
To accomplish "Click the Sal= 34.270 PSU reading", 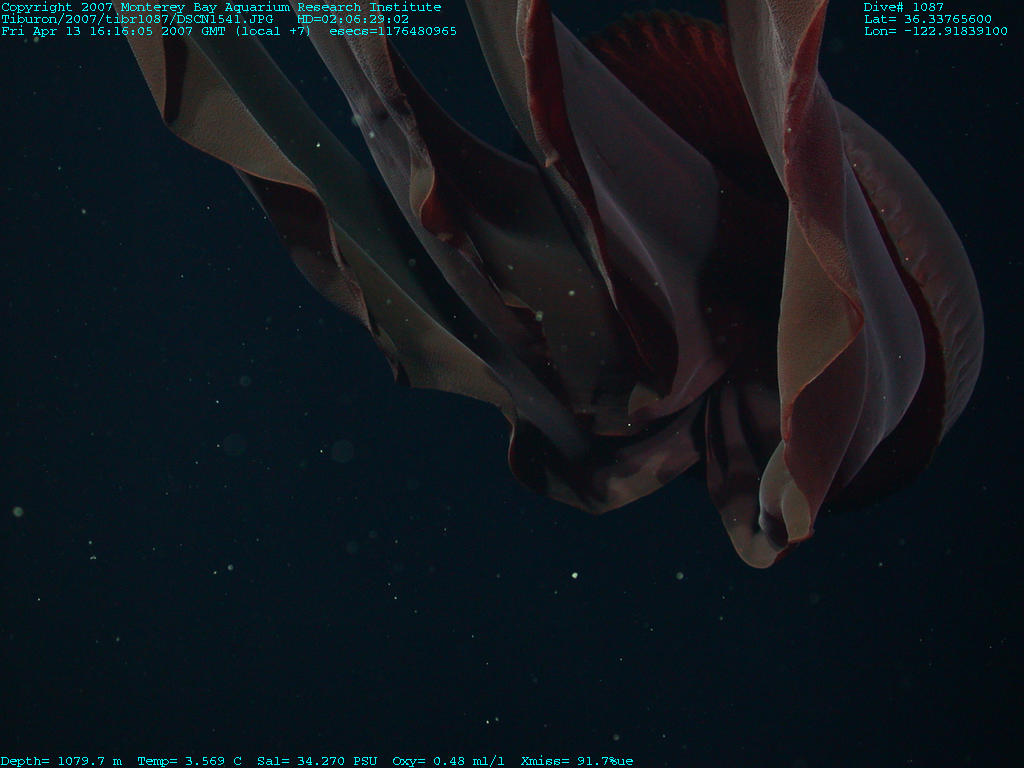I will click(x=317, y=761).
